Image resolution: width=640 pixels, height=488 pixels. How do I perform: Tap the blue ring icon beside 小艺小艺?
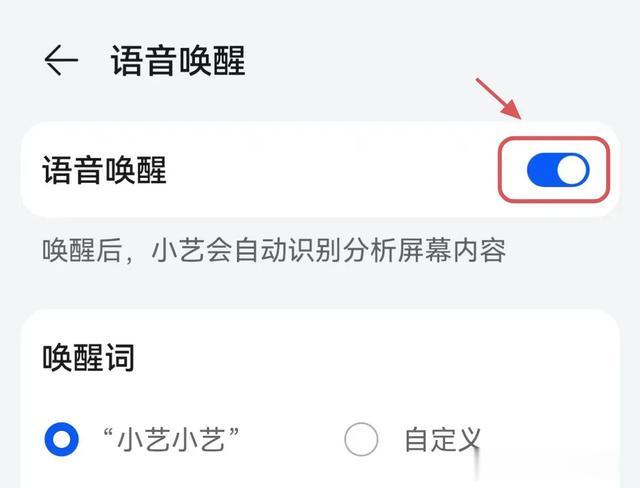(61, 439)
